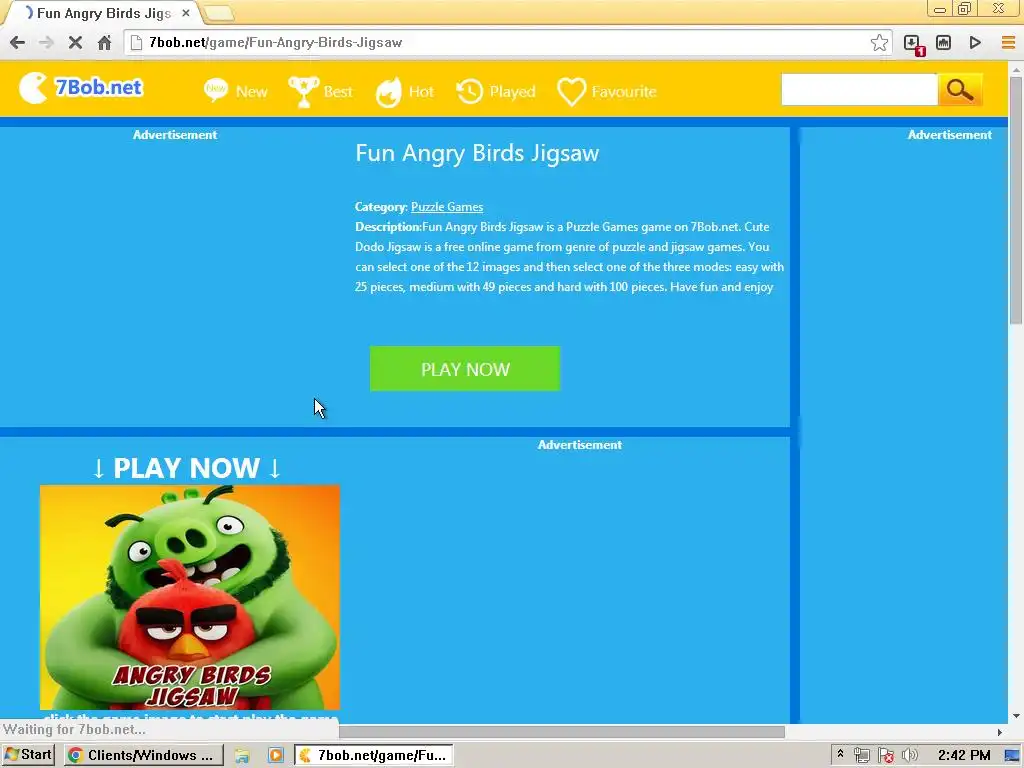Click the scroll down arrow
1024x768 pixels.
(x=1016, y=716)
